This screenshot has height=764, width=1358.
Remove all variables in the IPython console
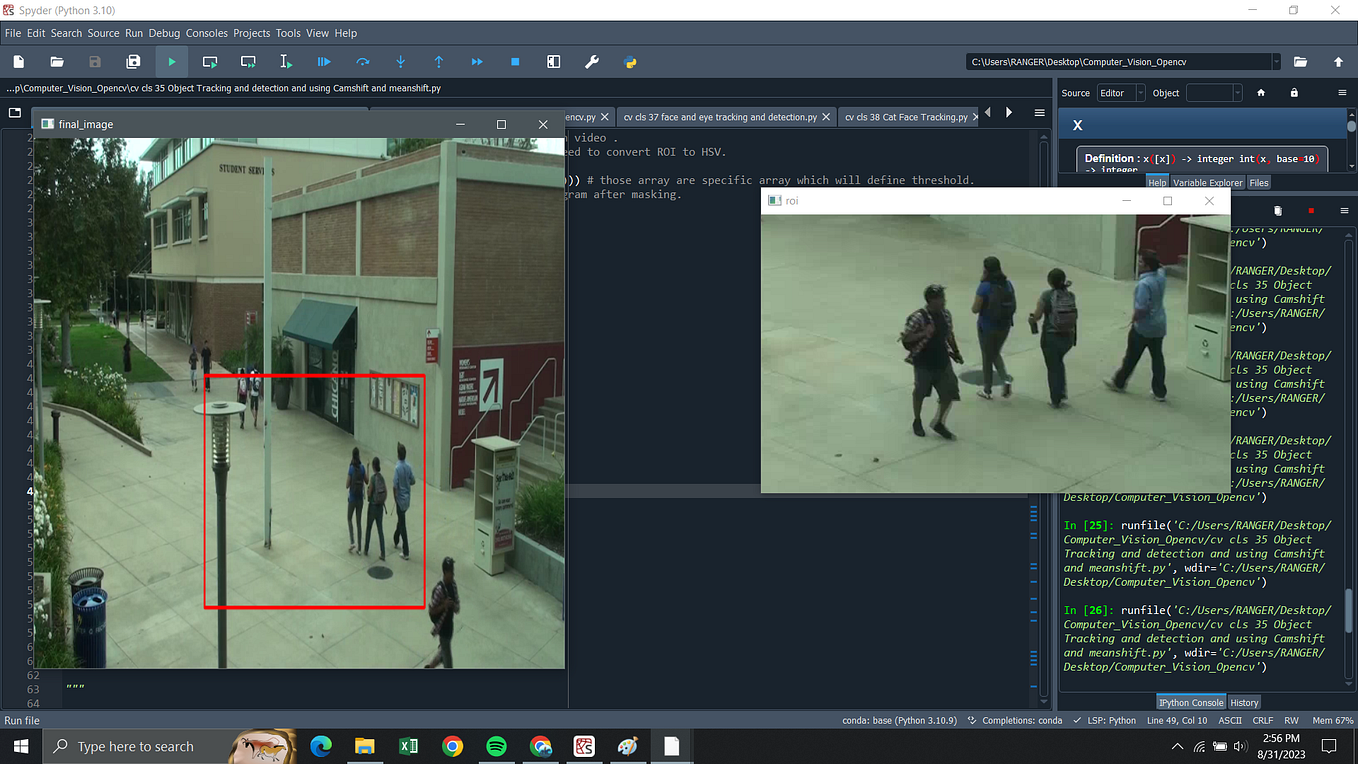click(x=1277, y=211)
